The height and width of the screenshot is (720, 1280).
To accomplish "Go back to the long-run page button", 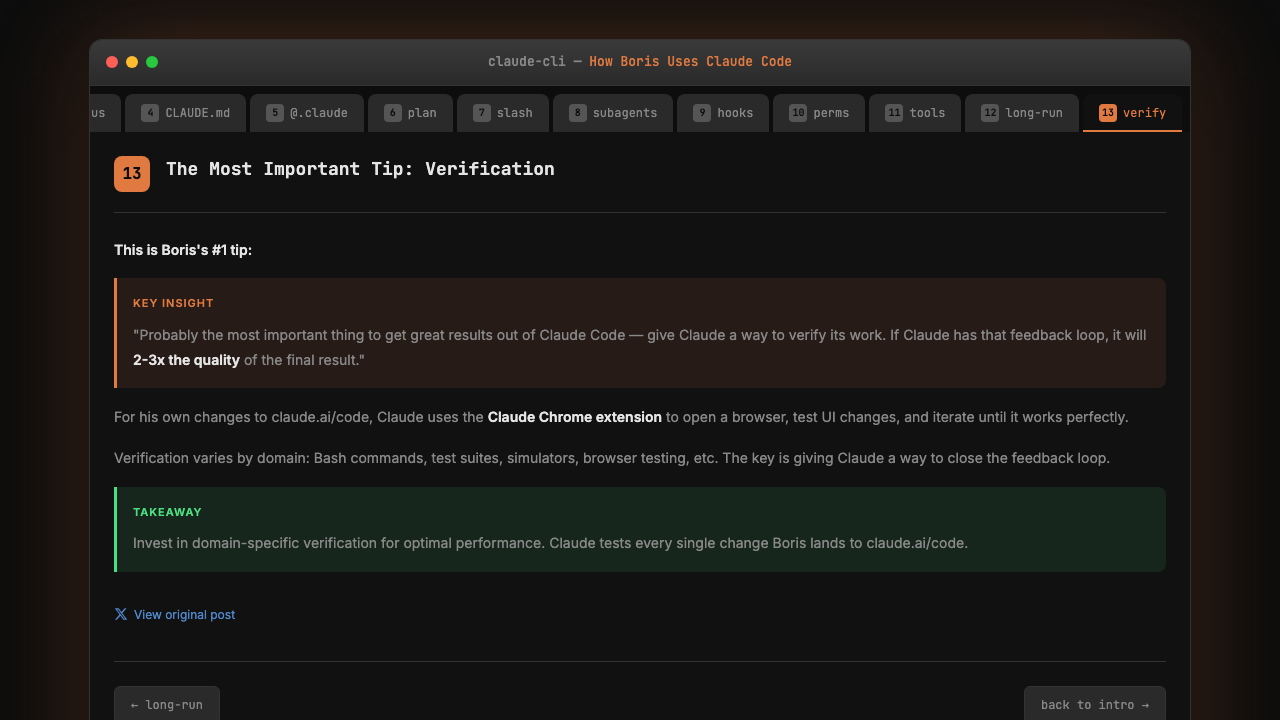I will [167, 704].
